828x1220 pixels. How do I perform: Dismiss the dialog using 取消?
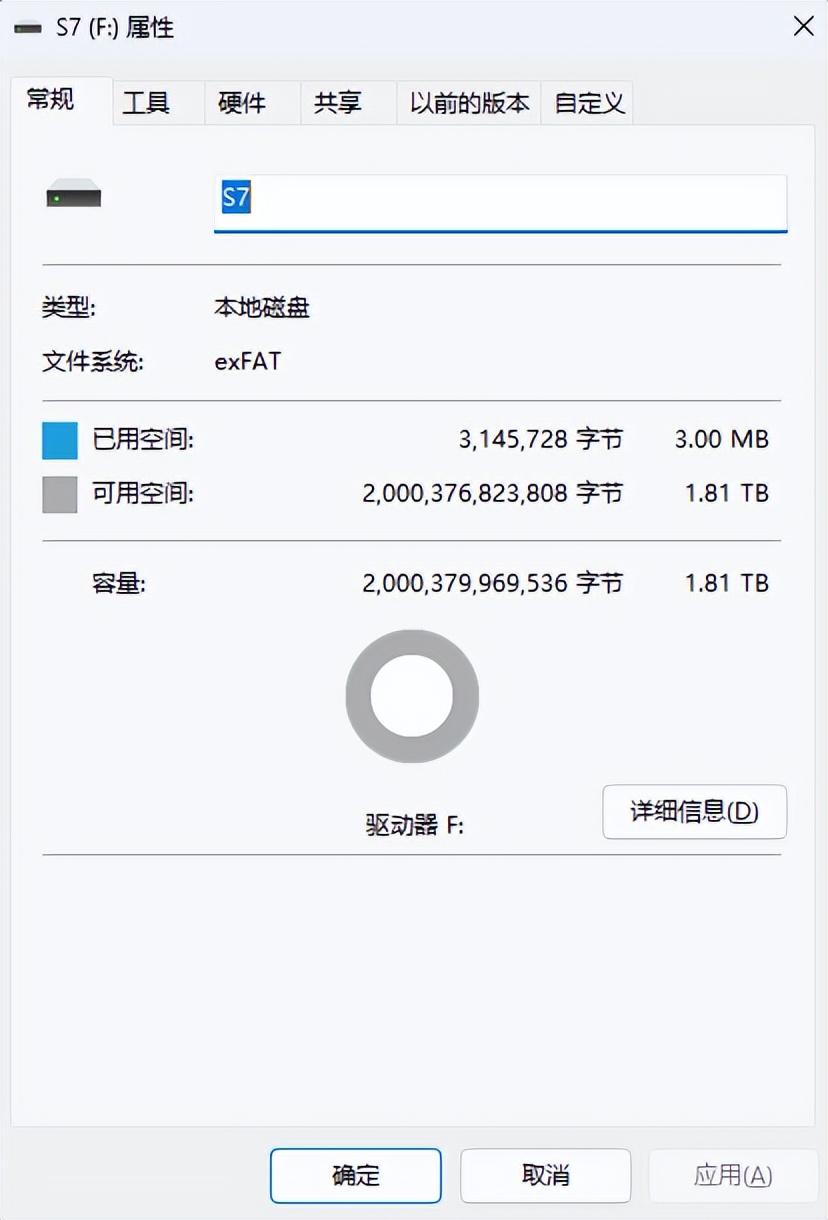[x=545, y=1176]
